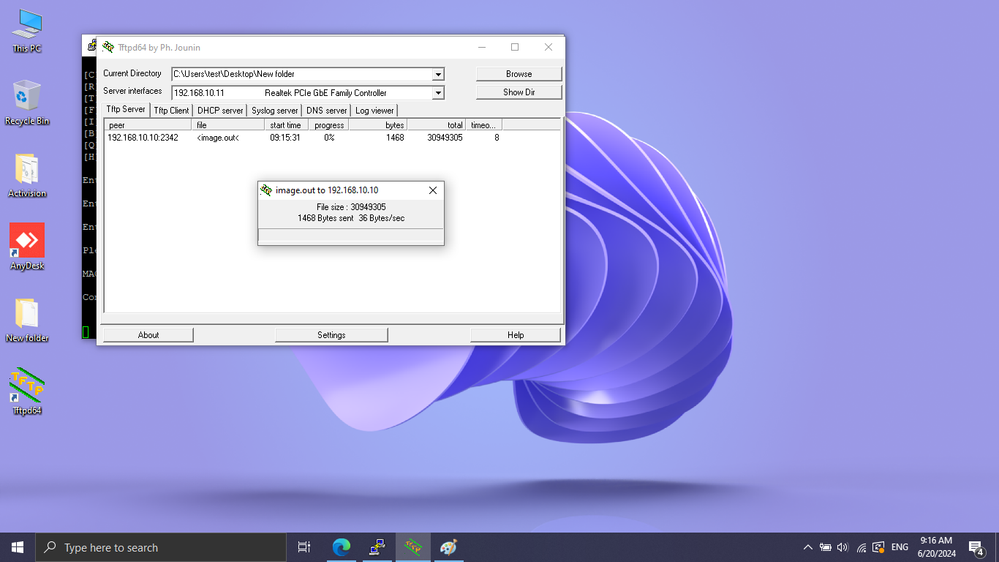The image size is (999, 562).
Task: Launch Tftpd64 desktop shortcut
Action: [27, 392]
